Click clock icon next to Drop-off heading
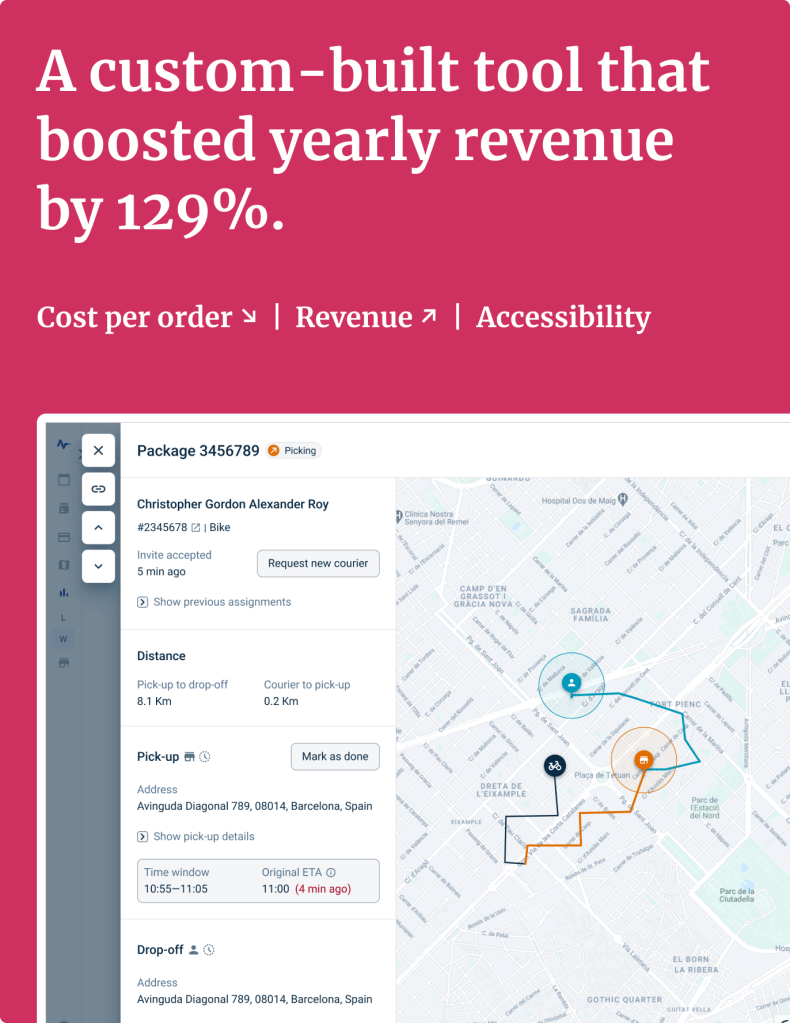Image resolution: width=790 pixels, height=1023 pixels. (209, 950)
